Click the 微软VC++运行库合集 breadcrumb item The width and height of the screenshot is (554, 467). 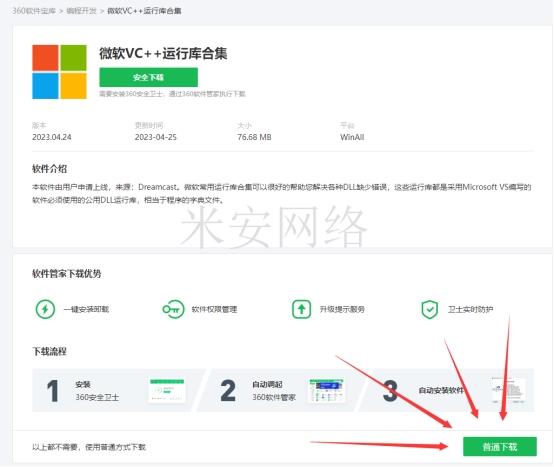pos(144,11)
